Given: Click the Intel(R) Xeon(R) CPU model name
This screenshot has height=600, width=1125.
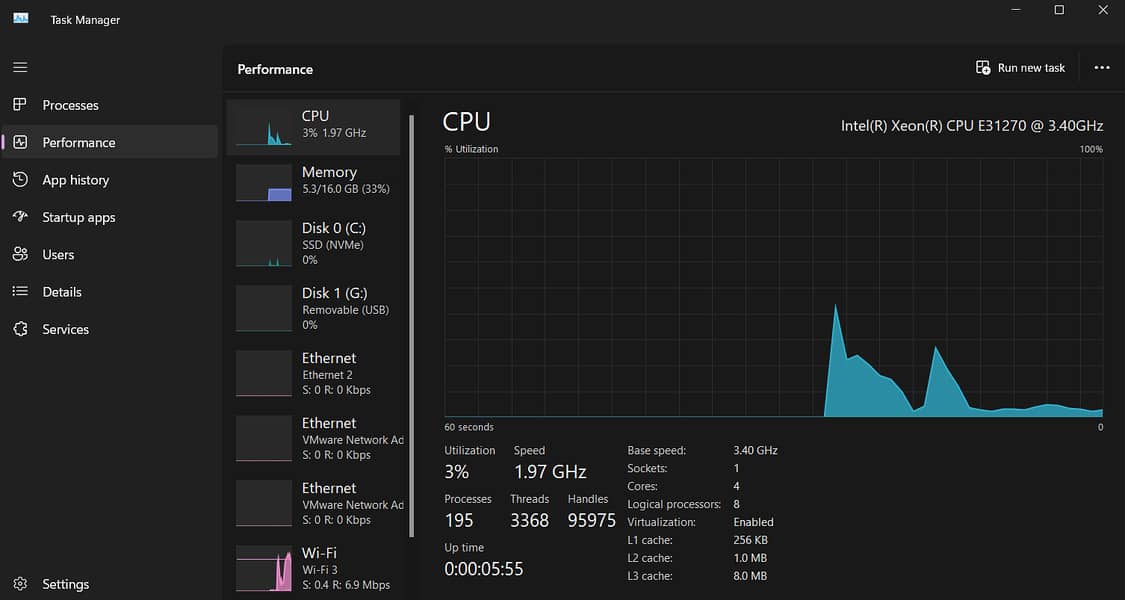Looking at the screenshot, I should (x=972, y=126).
